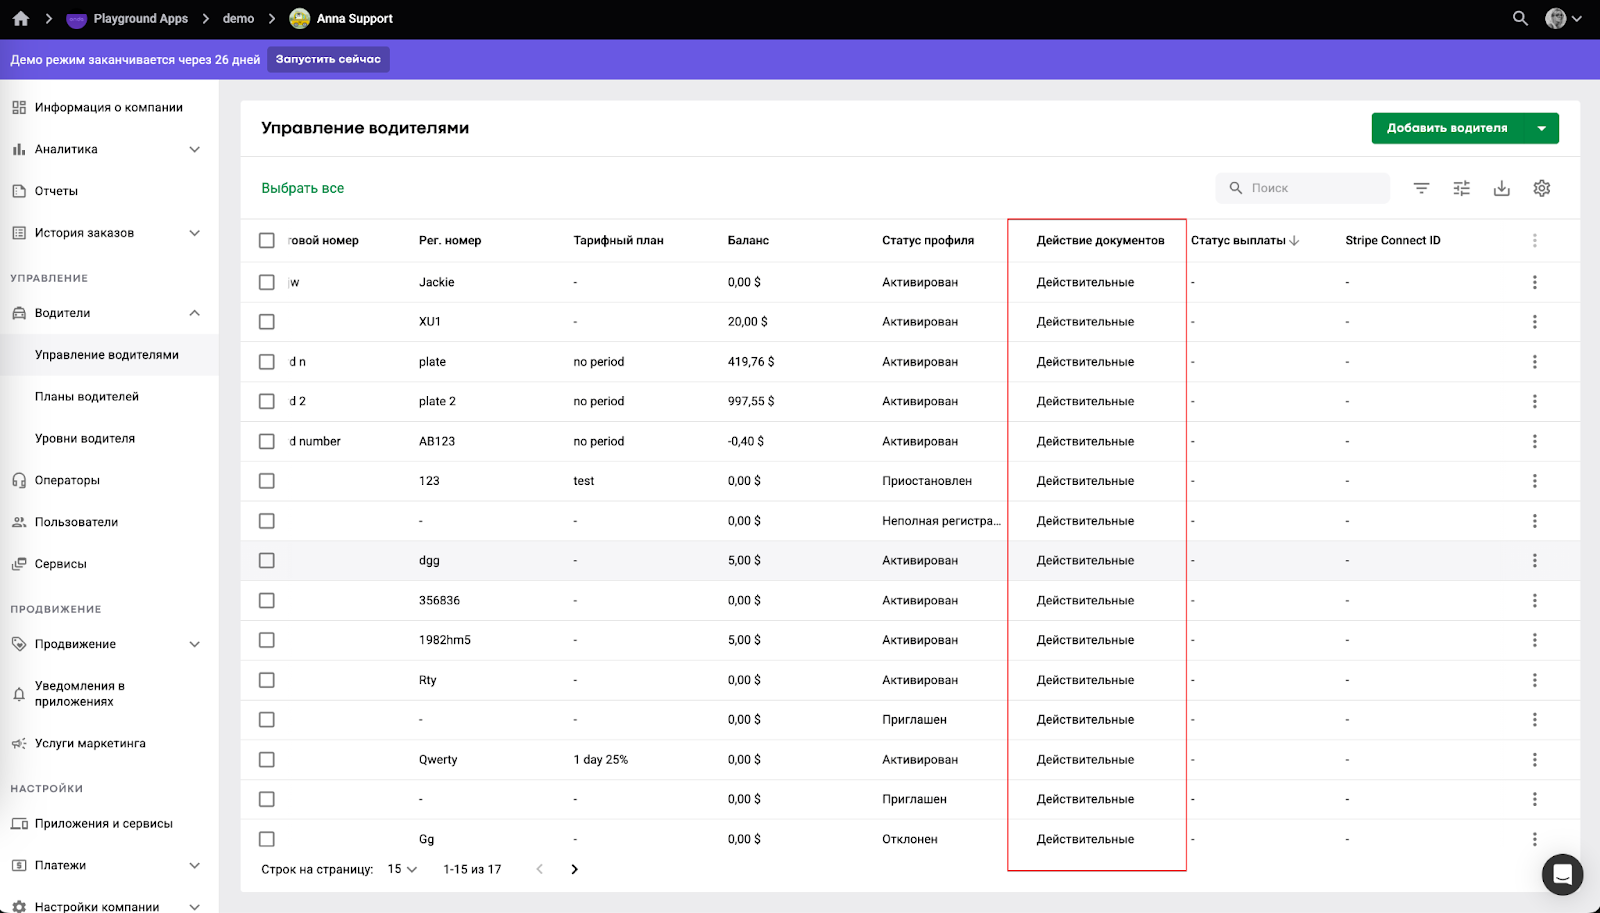Check the AB123 row checkbox

[x=266, y=441]
